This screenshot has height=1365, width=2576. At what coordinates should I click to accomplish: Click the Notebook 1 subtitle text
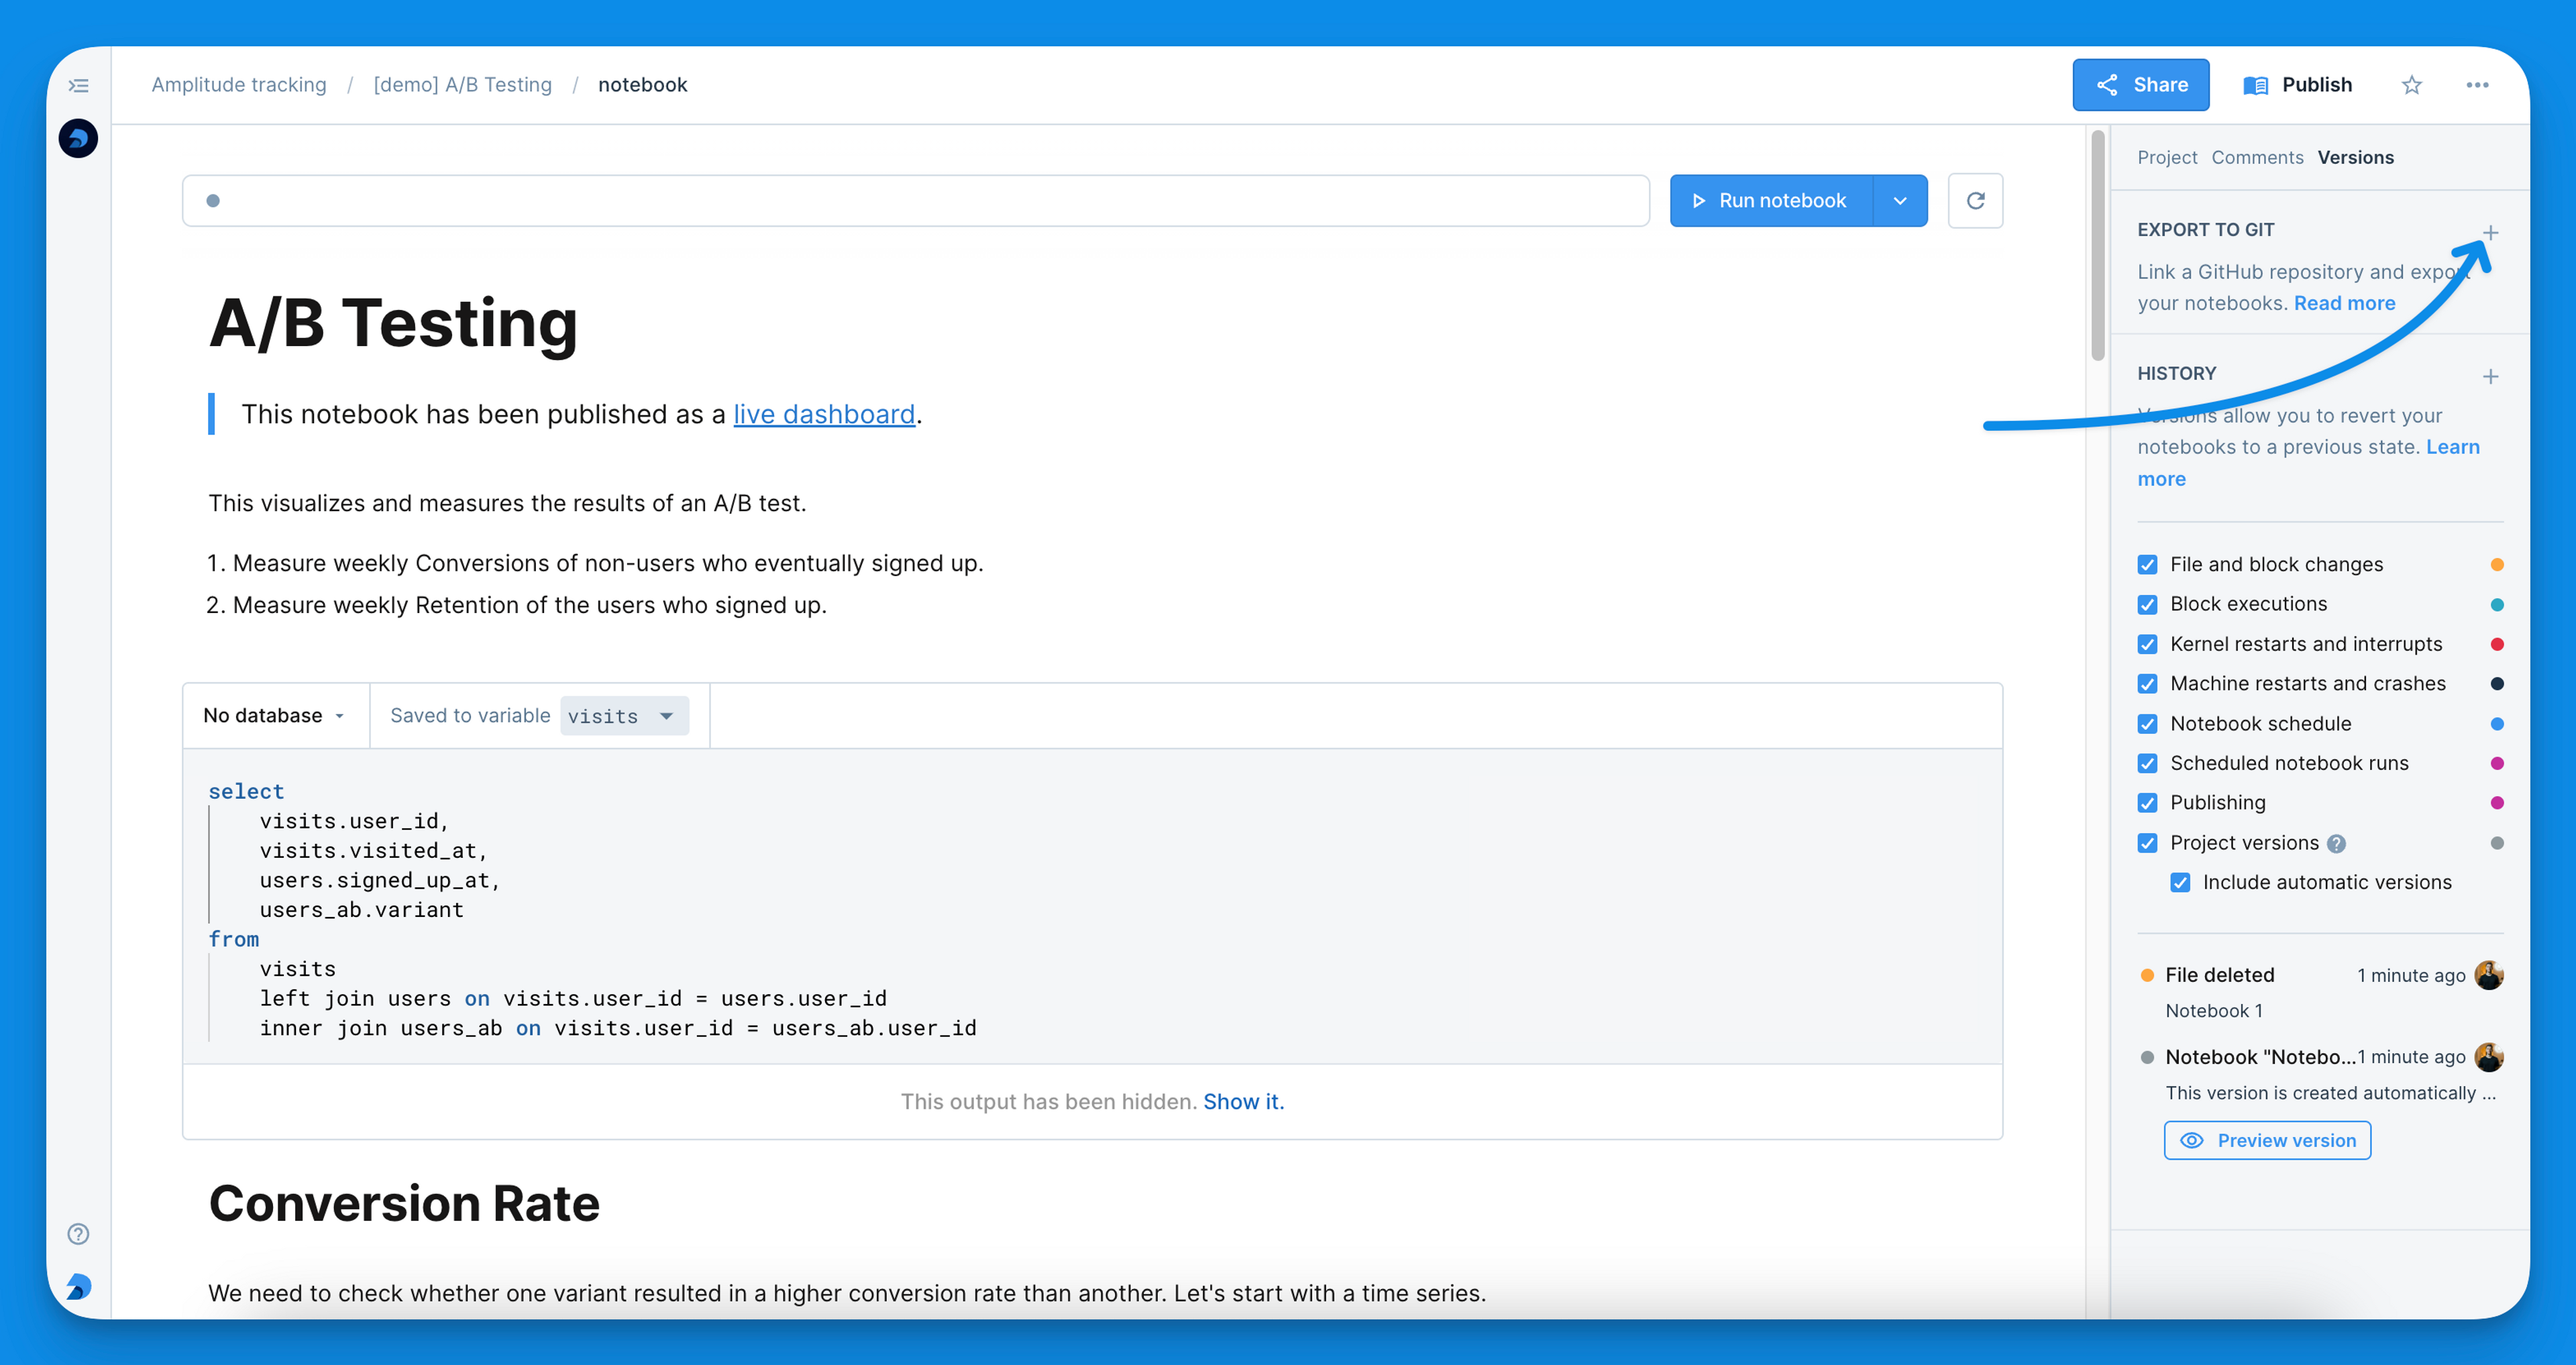[x=2213, y=1011]
